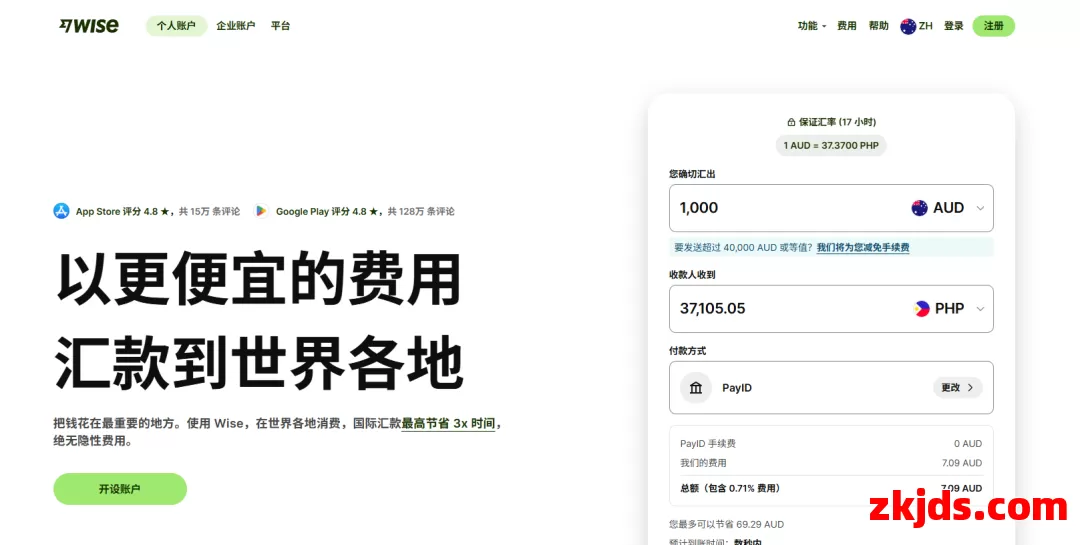Screen dimensions: 1080x545
Task: Click the 登录 link
Action: [x=953, y=25]
